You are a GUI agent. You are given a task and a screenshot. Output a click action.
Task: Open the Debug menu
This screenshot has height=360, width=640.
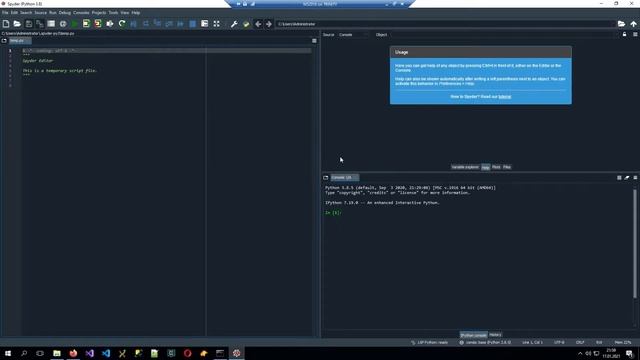(x=64, y=13)
